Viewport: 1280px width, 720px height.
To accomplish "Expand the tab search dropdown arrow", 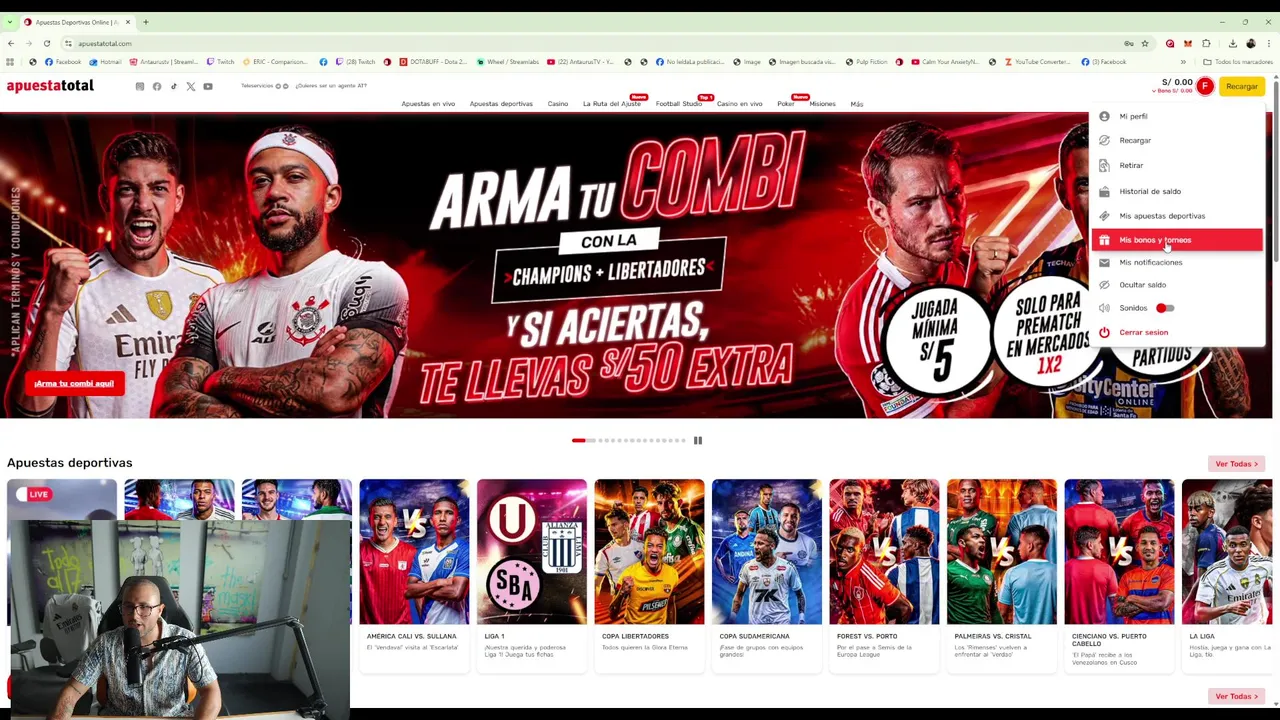I will 10,22.
